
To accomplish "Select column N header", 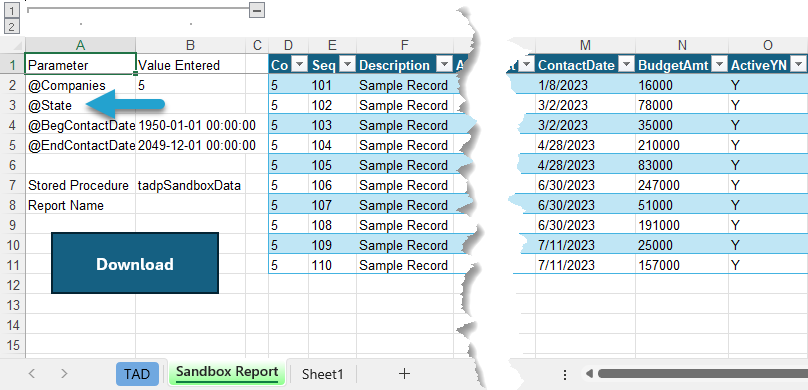I will 682,45.
